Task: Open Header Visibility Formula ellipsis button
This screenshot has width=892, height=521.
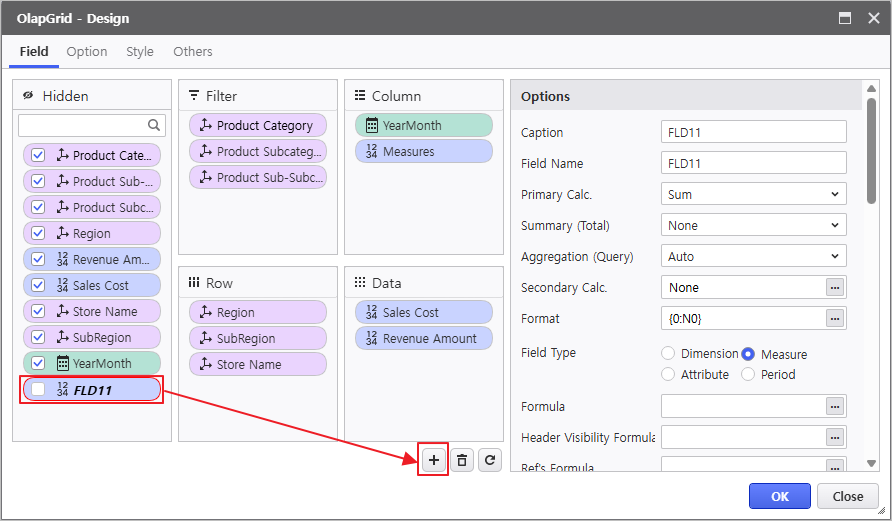Action: click(835, 437)
